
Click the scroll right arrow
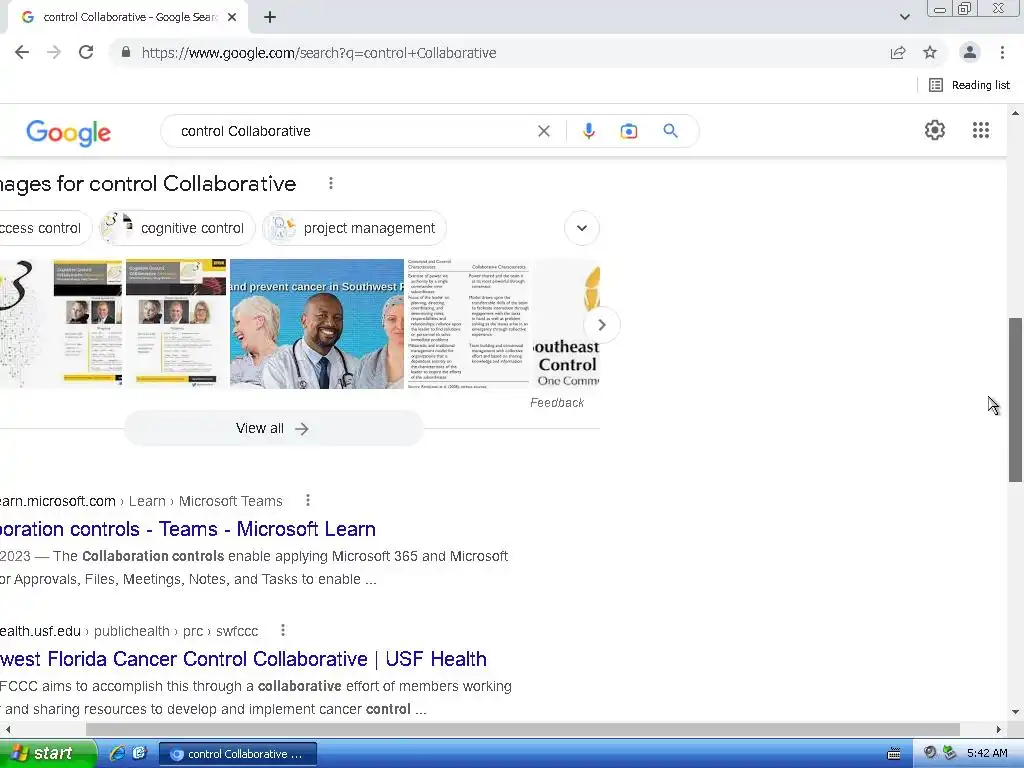tap(998, 729)
